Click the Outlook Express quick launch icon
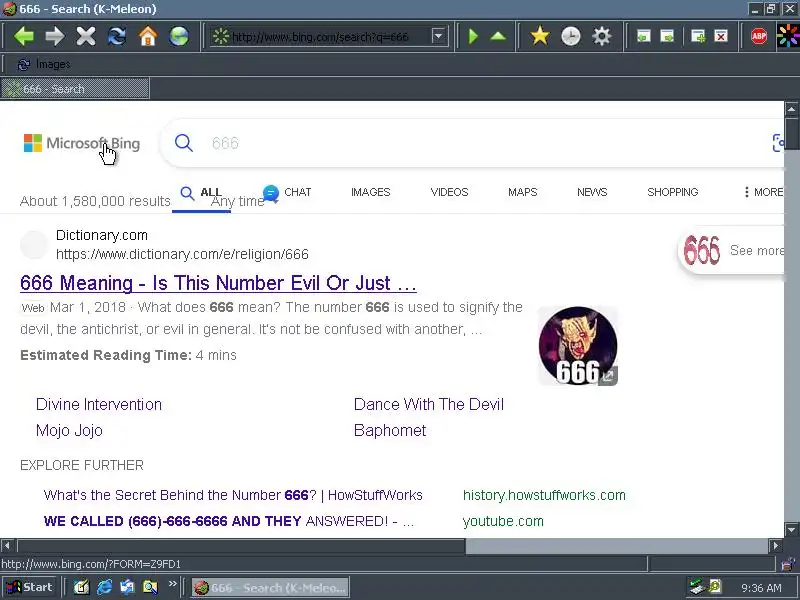The width and height of the screenshot is (800, 600). (127, 587)
